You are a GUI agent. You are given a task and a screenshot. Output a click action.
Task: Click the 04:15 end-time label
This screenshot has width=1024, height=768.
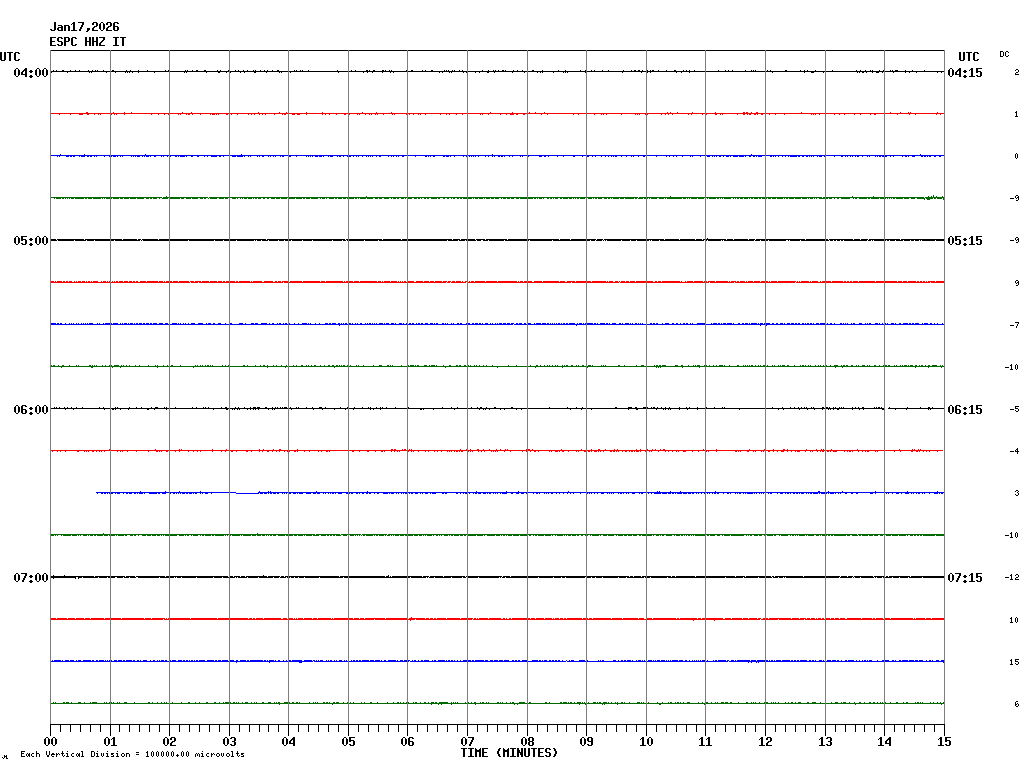[965, 73]
